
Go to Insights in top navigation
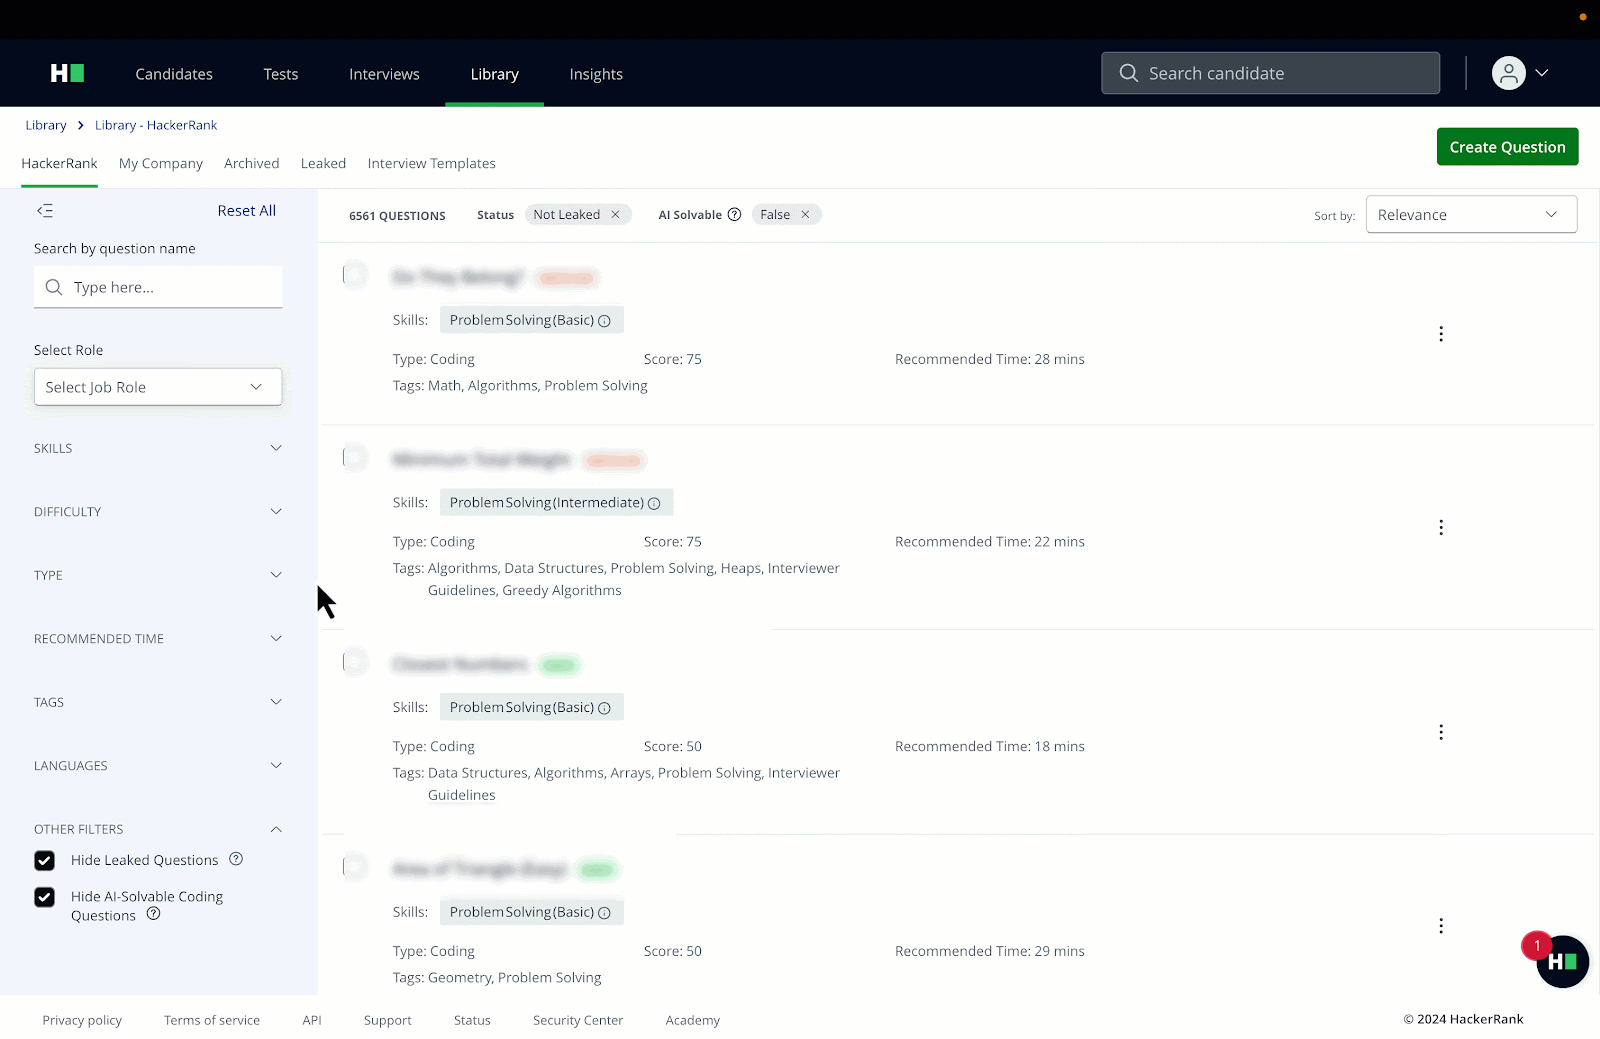pos(596,74)
